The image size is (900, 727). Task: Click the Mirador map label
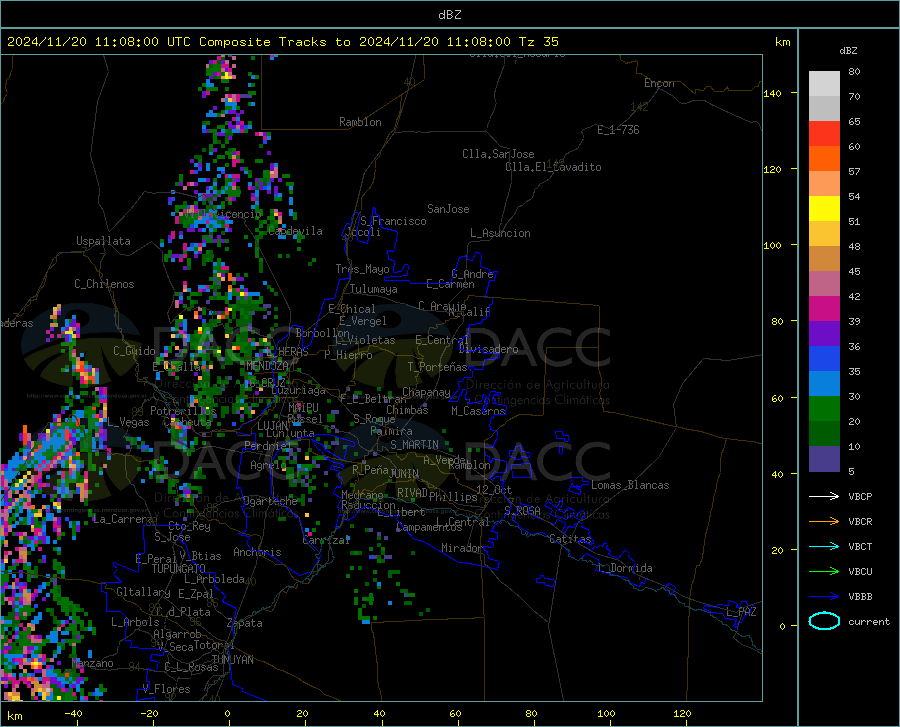click(461, 548)
